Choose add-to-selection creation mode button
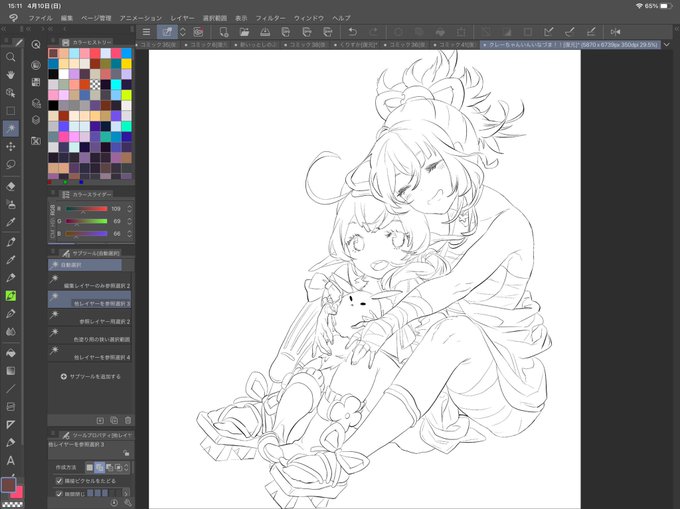 pos(99,467)
